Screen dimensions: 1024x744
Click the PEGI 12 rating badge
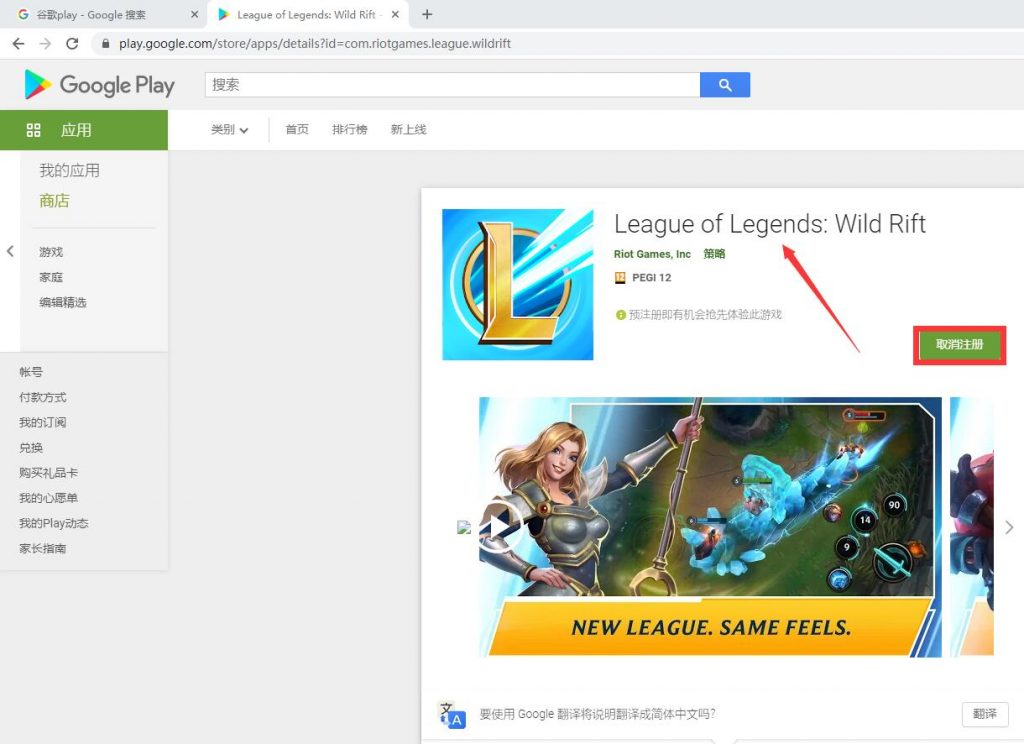coord(643,278)
